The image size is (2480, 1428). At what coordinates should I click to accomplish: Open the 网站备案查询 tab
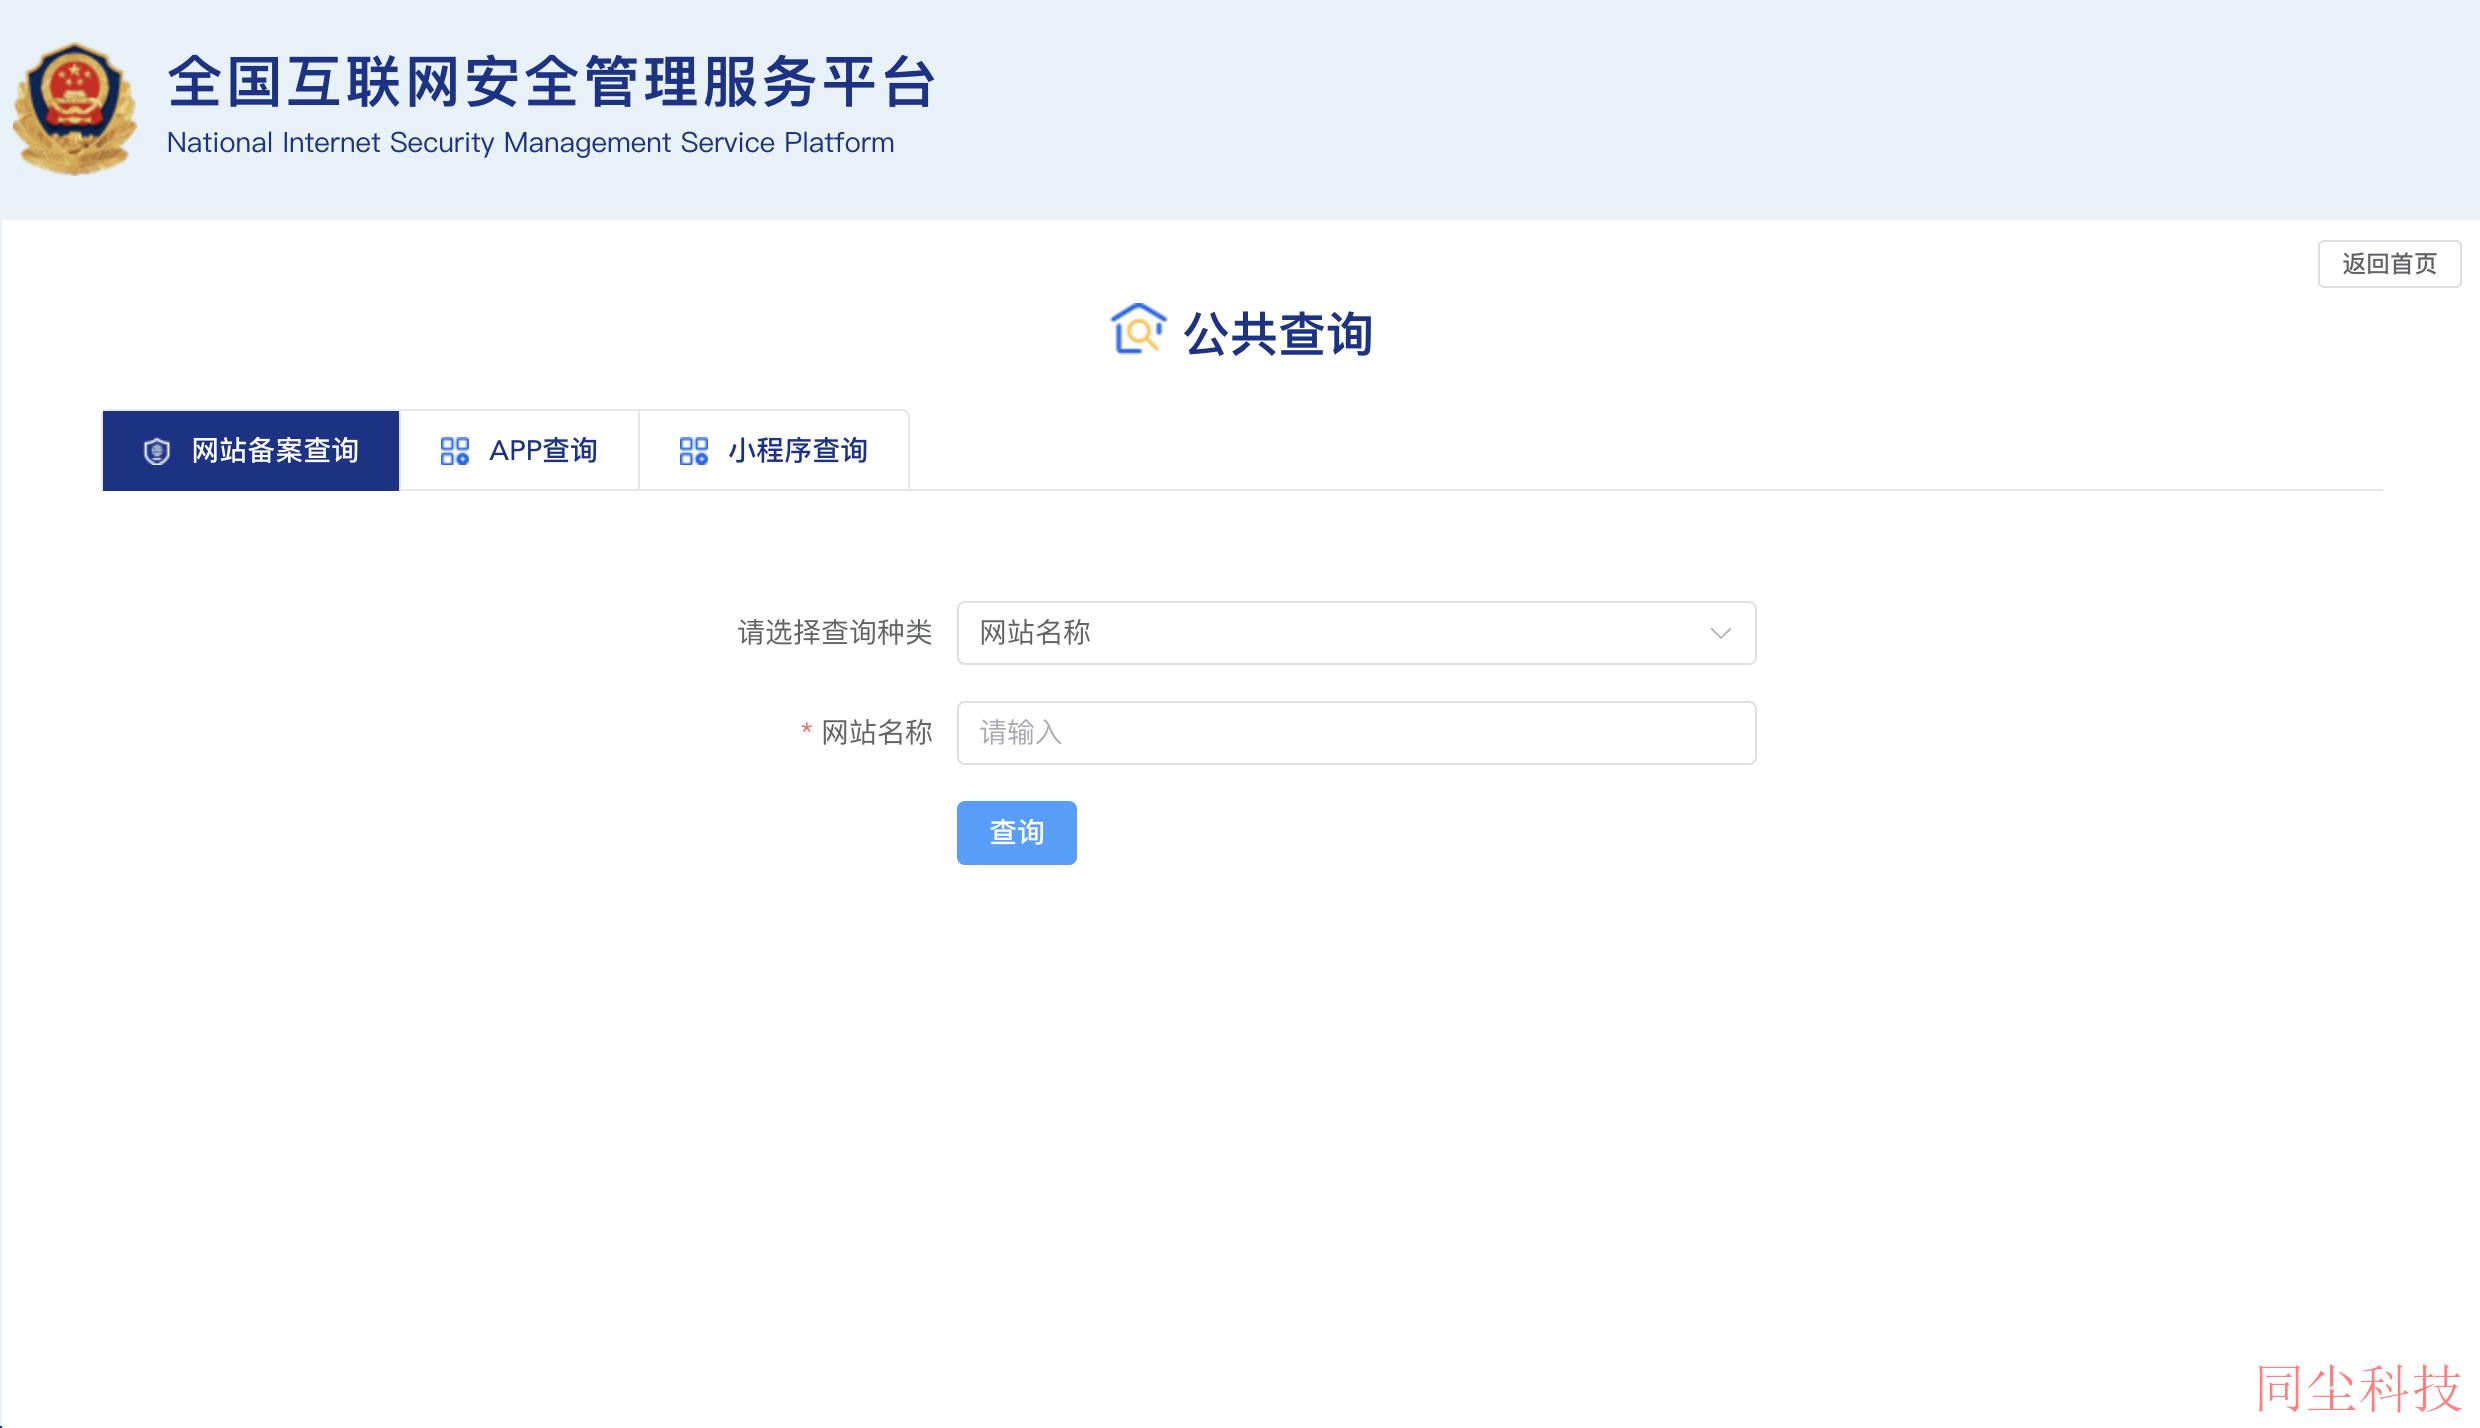[x=251, y=450]
